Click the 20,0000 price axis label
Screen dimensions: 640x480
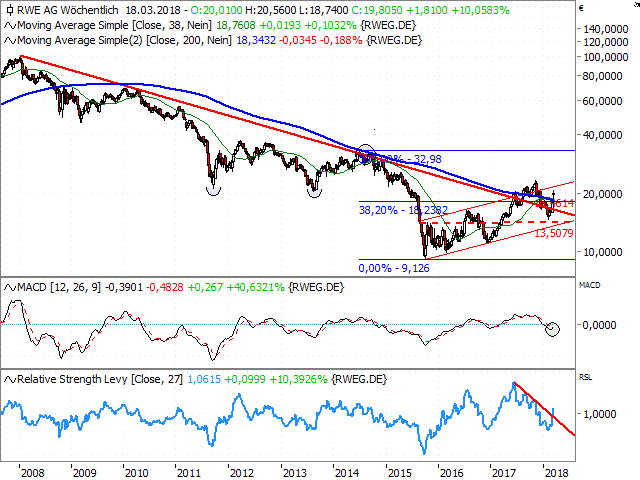click(602, 194)
